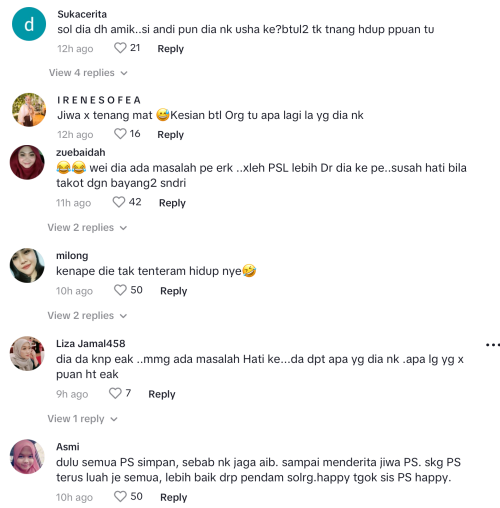Like zuebaidah's comment showing 42 likes
The height and width of the screenshot is (508, 500).
click(x=119, y=202)
